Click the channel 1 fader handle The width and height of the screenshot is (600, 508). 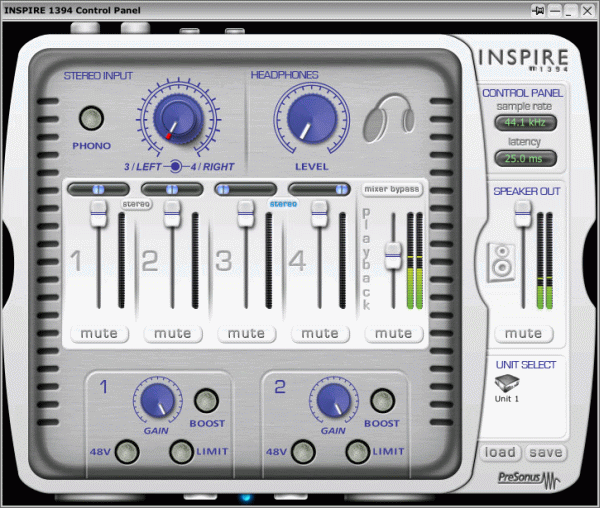98,213
